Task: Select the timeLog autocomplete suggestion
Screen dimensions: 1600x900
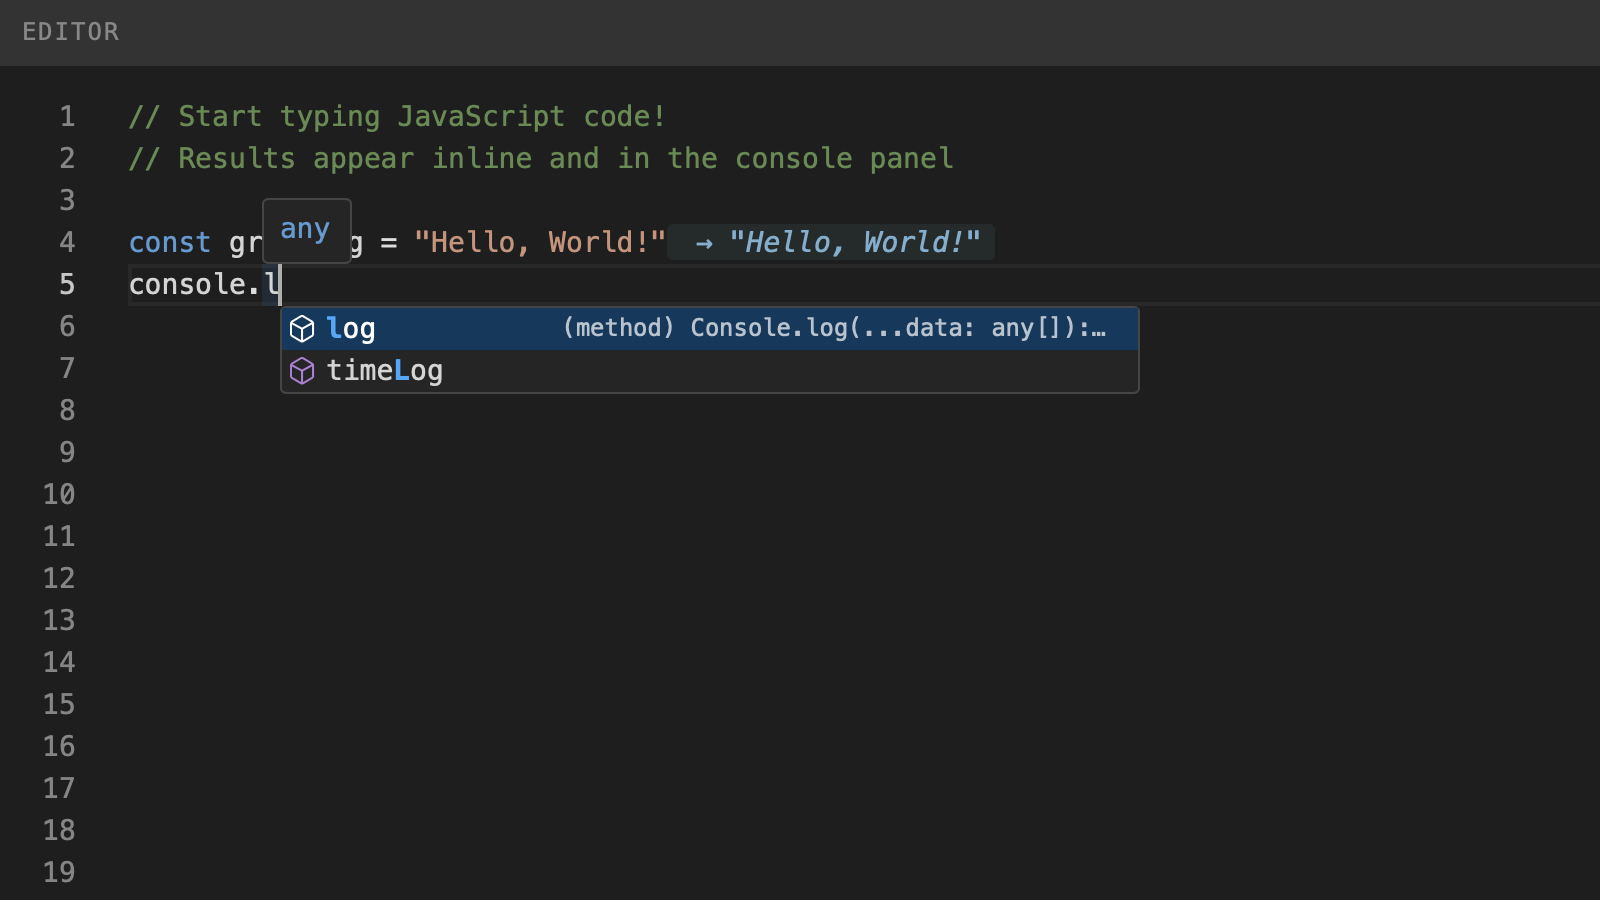Action: [x=385, y=370]
